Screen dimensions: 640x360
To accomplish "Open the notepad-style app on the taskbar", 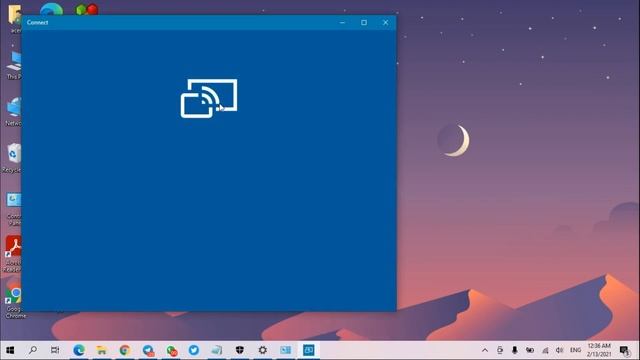I will pyautogui.click(x=217, y=350).
